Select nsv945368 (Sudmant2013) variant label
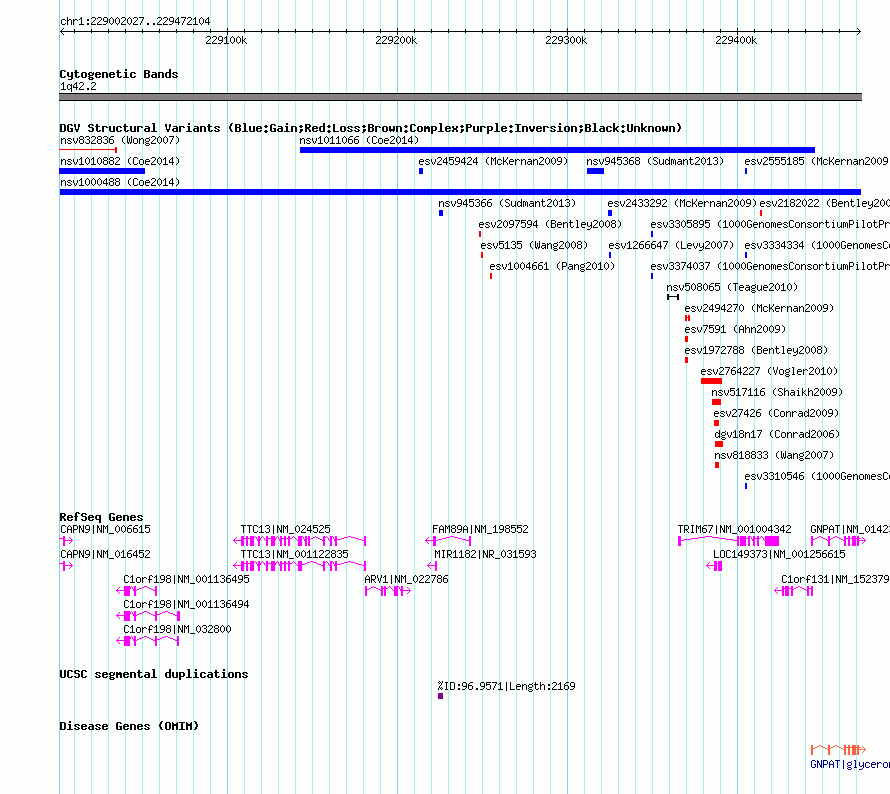Screen dimensions: 890x794 pos(655,161)
